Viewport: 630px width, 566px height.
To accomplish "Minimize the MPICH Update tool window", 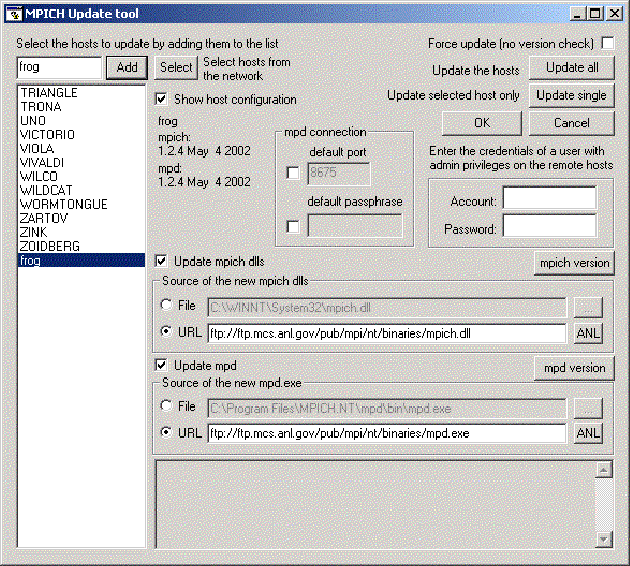I will [577, 14].
